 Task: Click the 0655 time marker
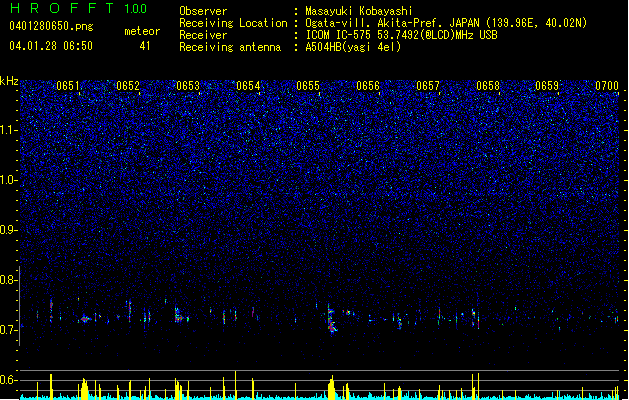(308, 86)
